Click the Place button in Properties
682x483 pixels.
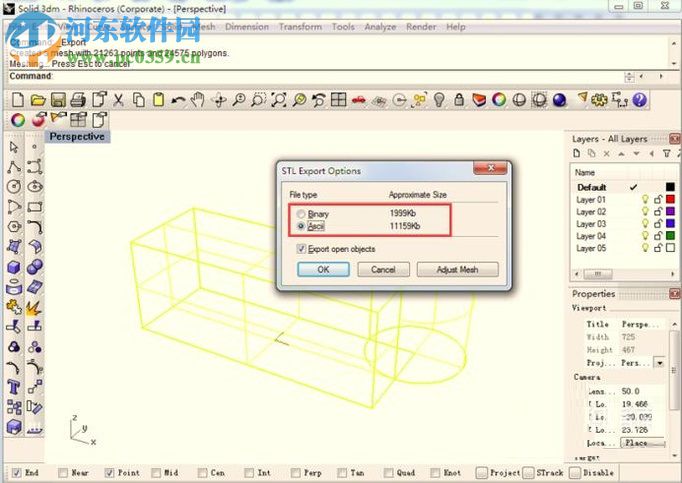click(643, 443)
